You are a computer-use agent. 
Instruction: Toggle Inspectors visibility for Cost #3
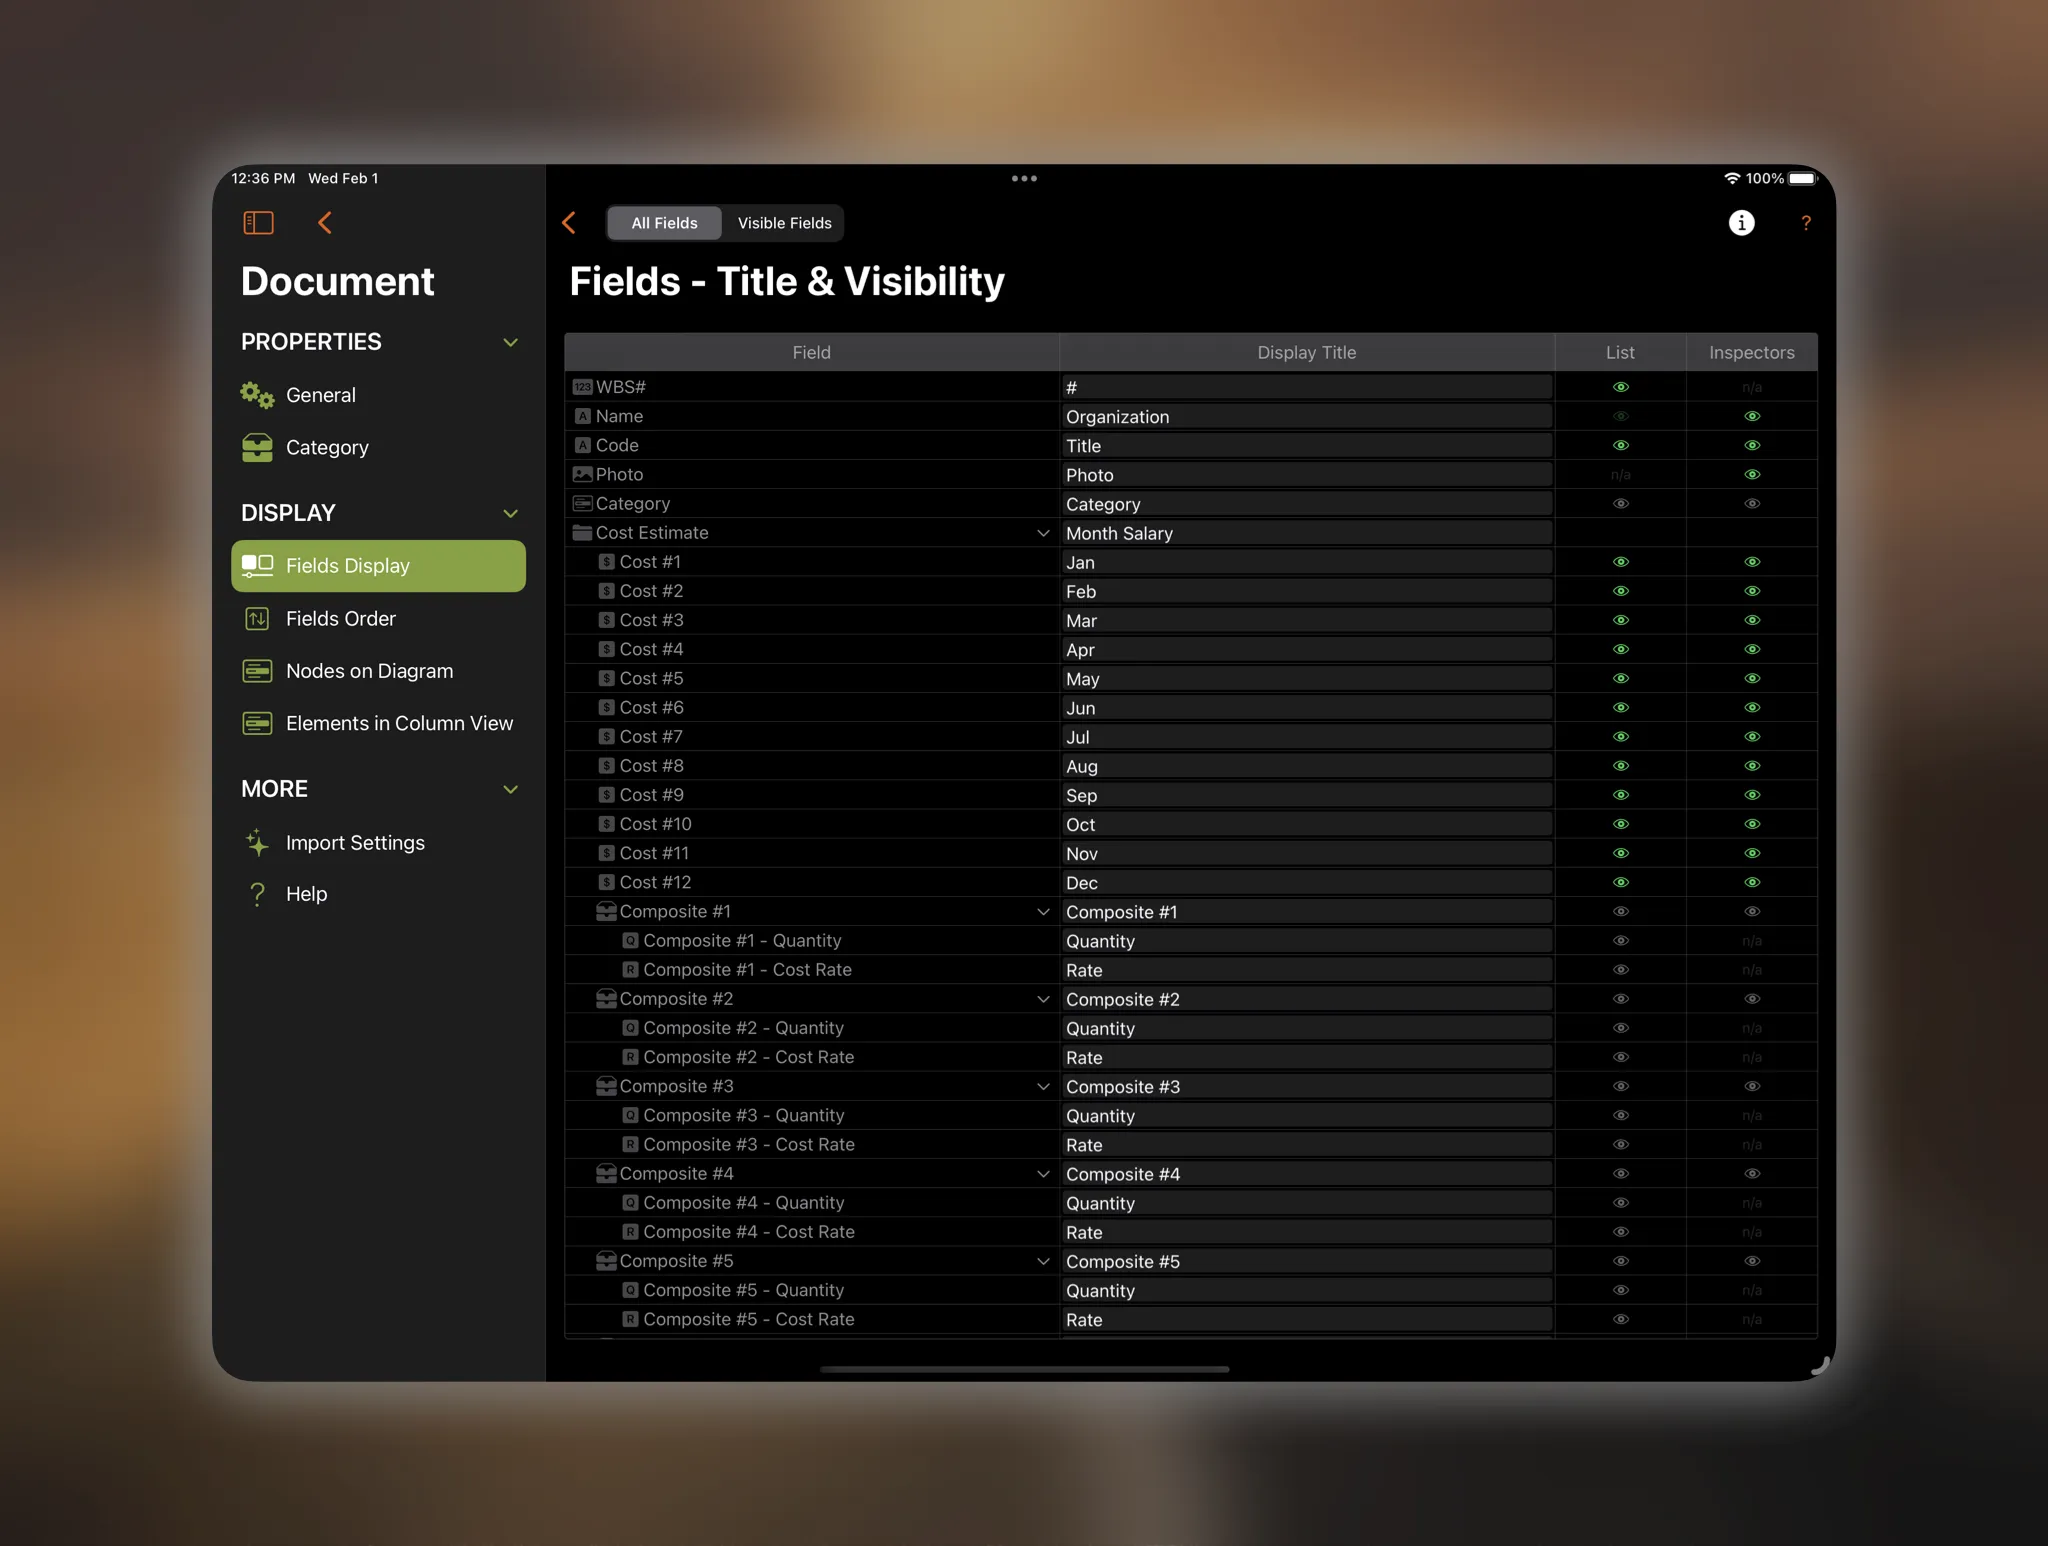point(1751,619)
